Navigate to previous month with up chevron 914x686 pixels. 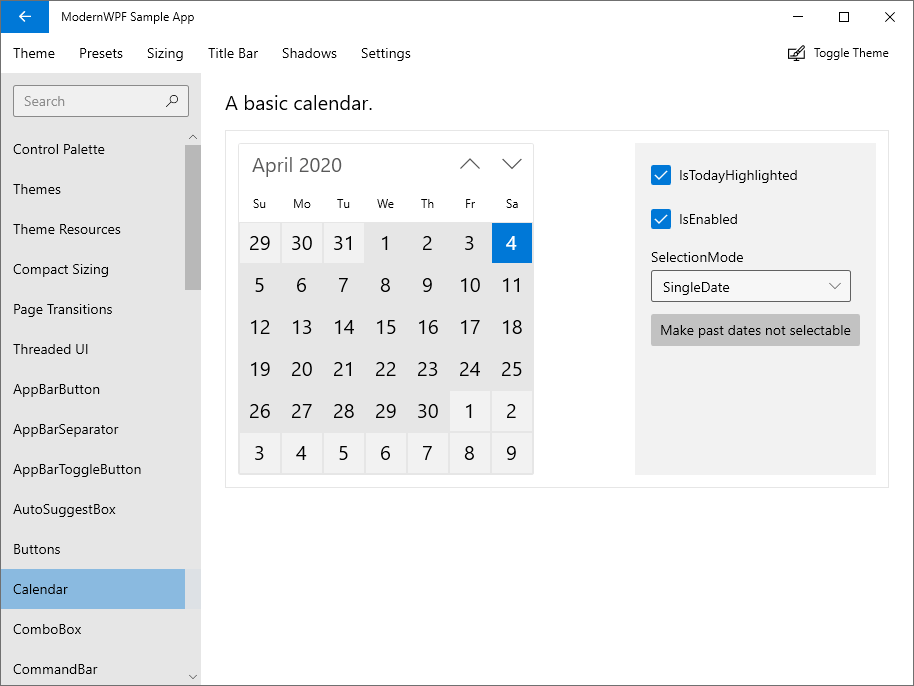click(469, 163)
